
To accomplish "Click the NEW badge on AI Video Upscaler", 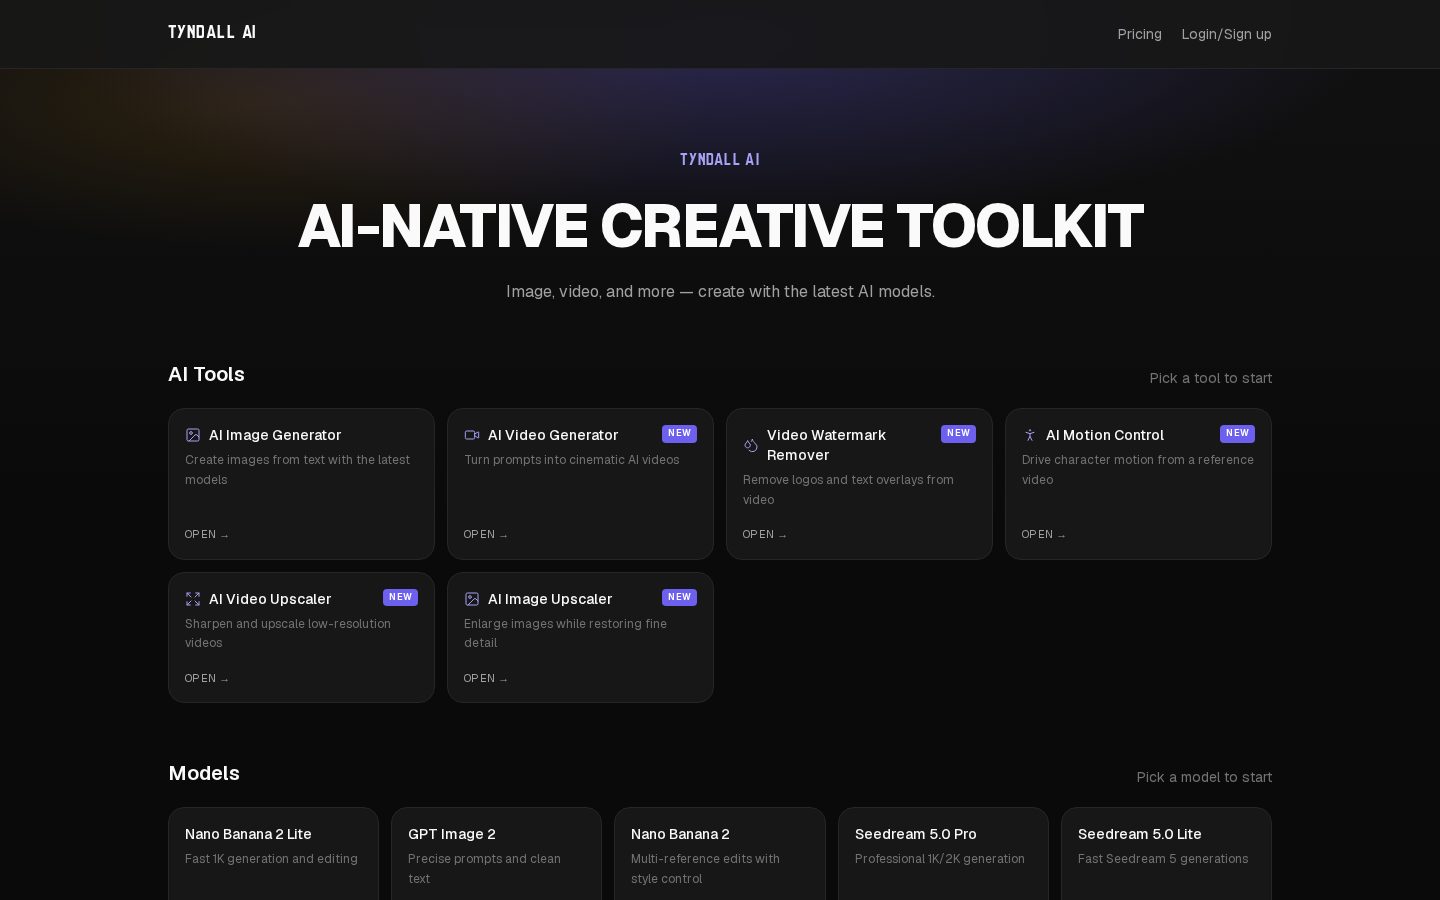I will point(400,597).
